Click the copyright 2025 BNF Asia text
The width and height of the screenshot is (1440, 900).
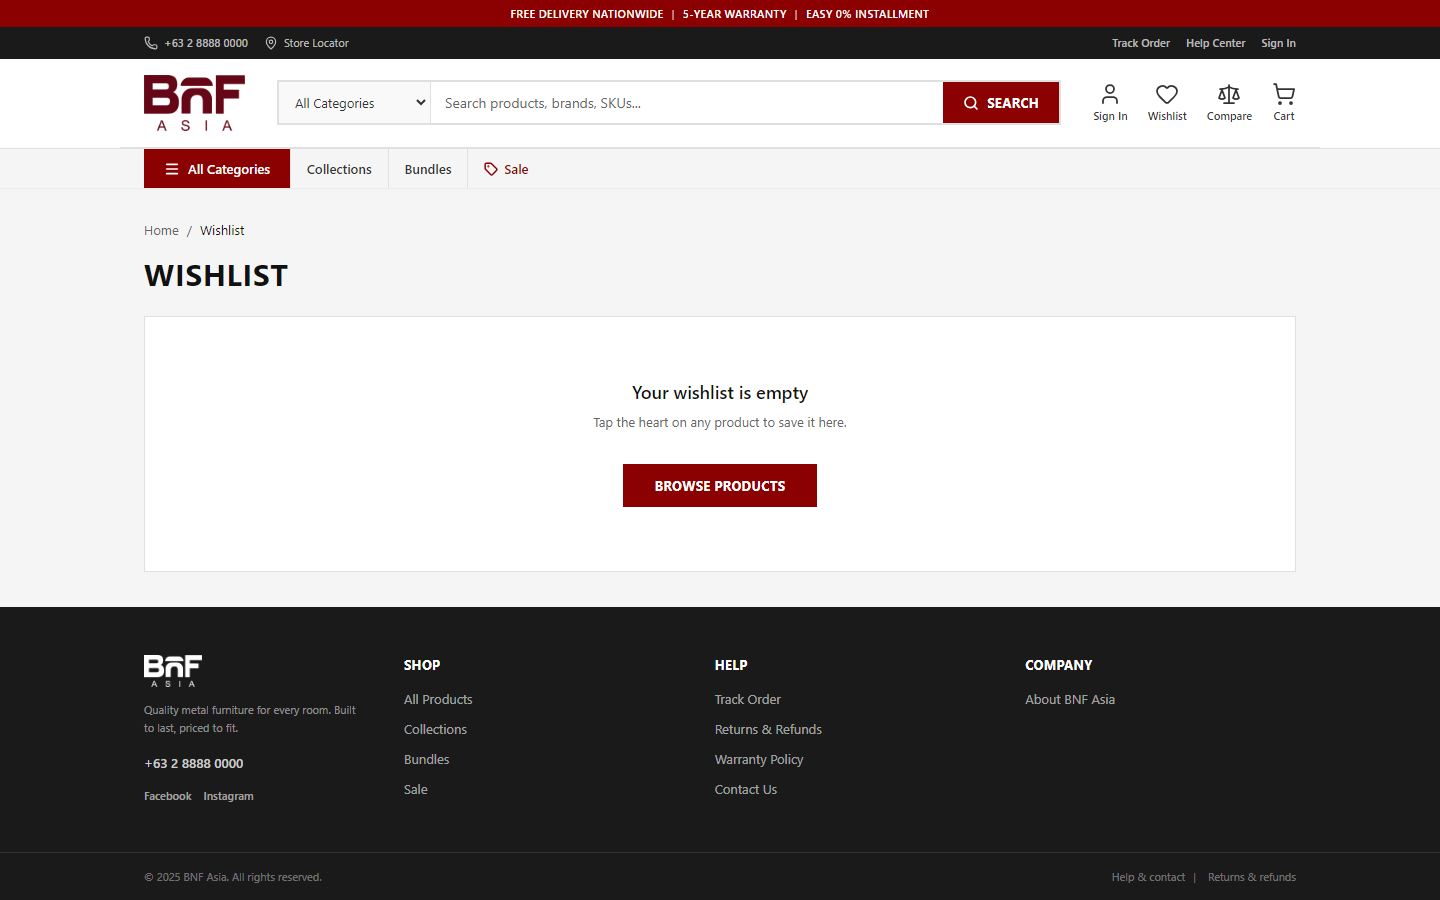233,877
